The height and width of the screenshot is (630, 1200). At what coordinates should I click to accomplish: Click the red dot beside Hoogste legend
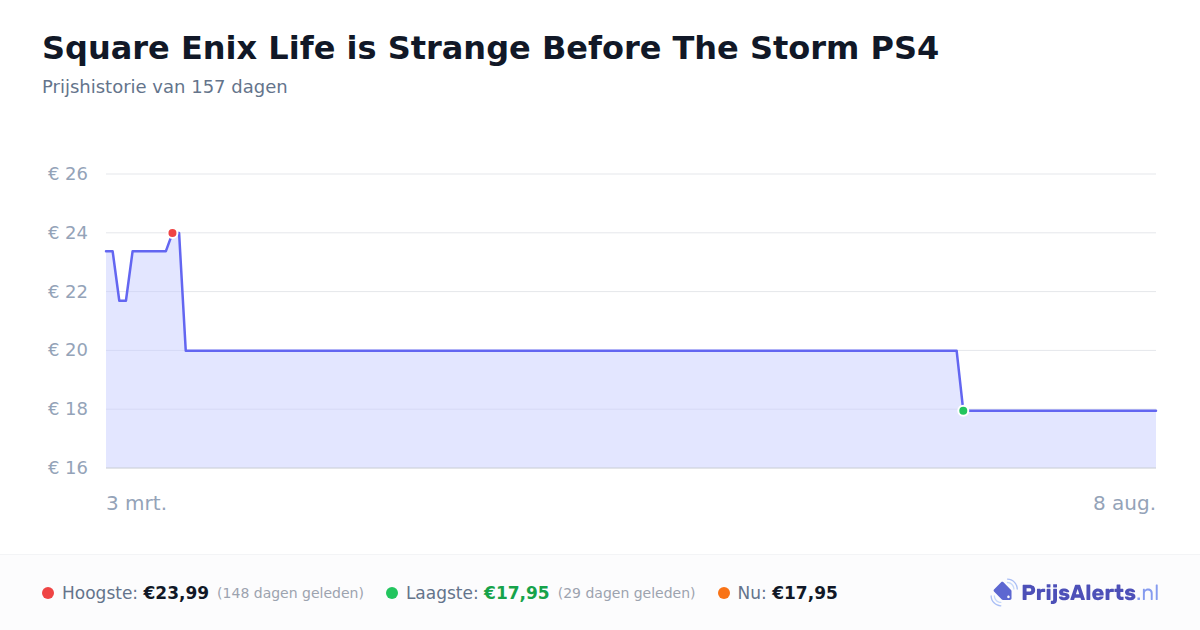(x=48, y=593)
